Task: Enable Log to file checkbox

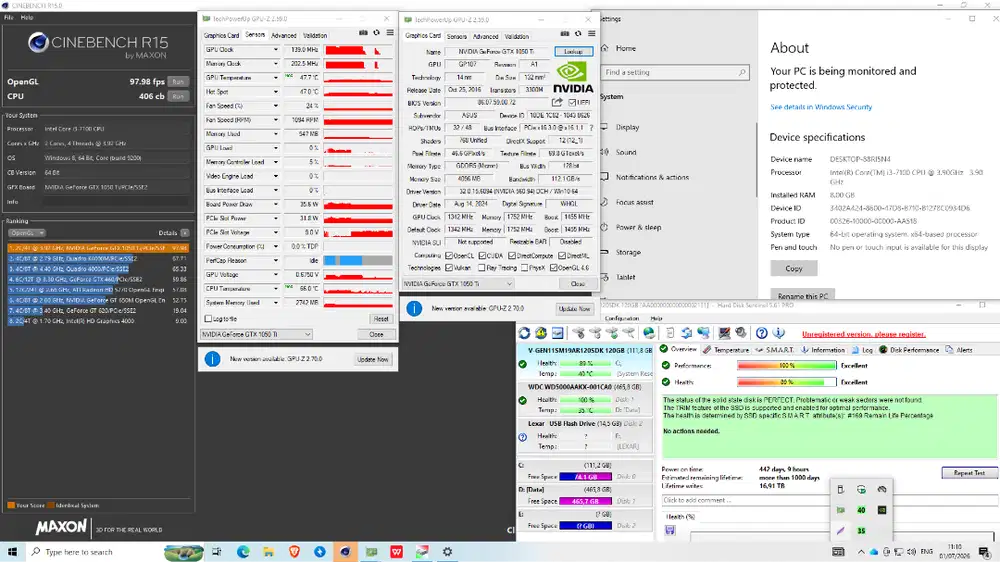Action: point(208,318)
